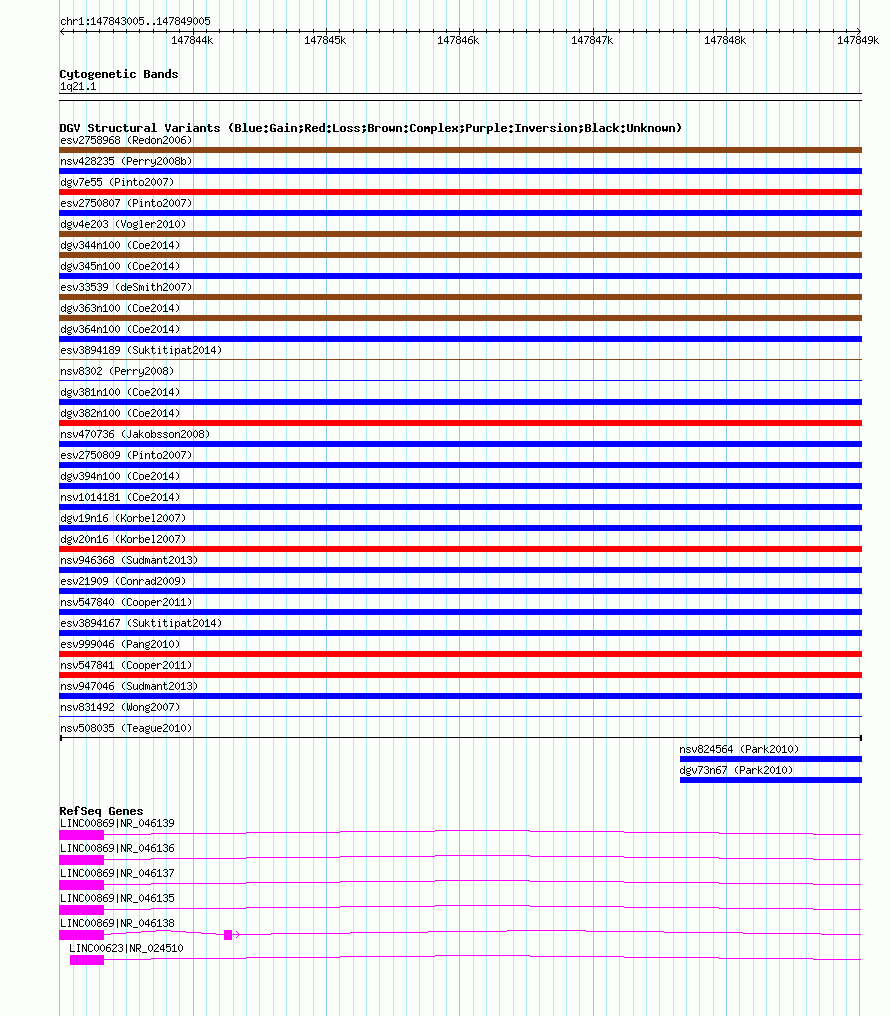Open dgv73n67 (Park2010) variant label
Image resolution: width=890 pixels, height=1016 pixels.
pyautogui.click(x=736, y=770)
